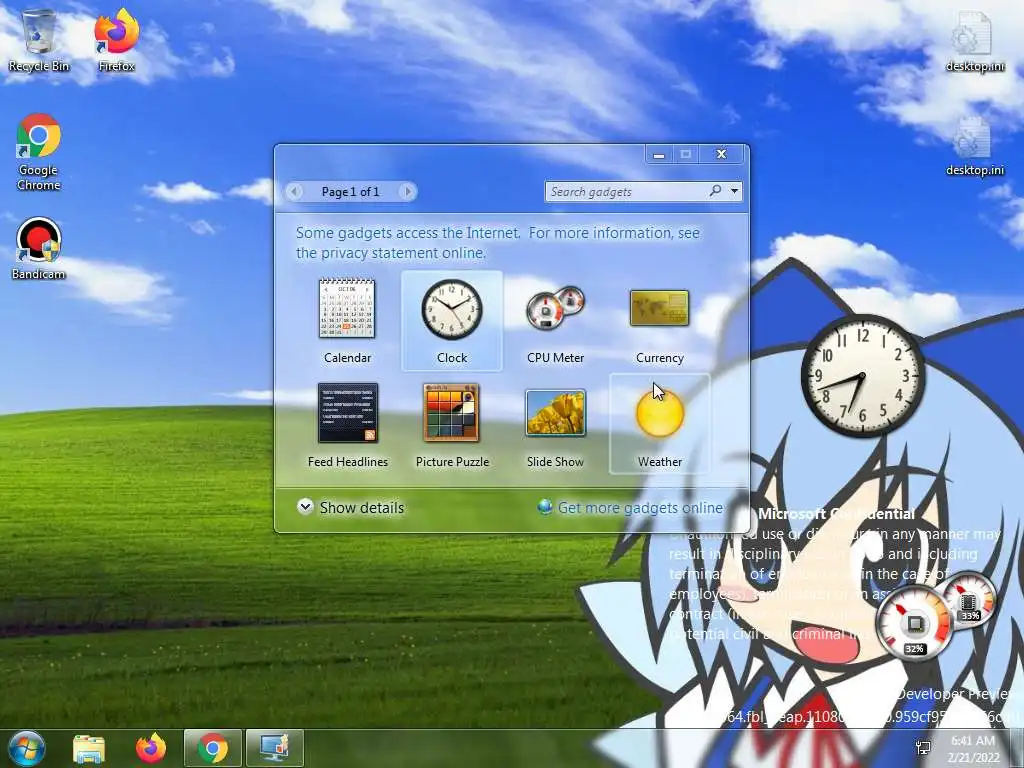Select the Calendar gadget icon
This screenshot has height=768, width=1024.
(x=347, y=308)
